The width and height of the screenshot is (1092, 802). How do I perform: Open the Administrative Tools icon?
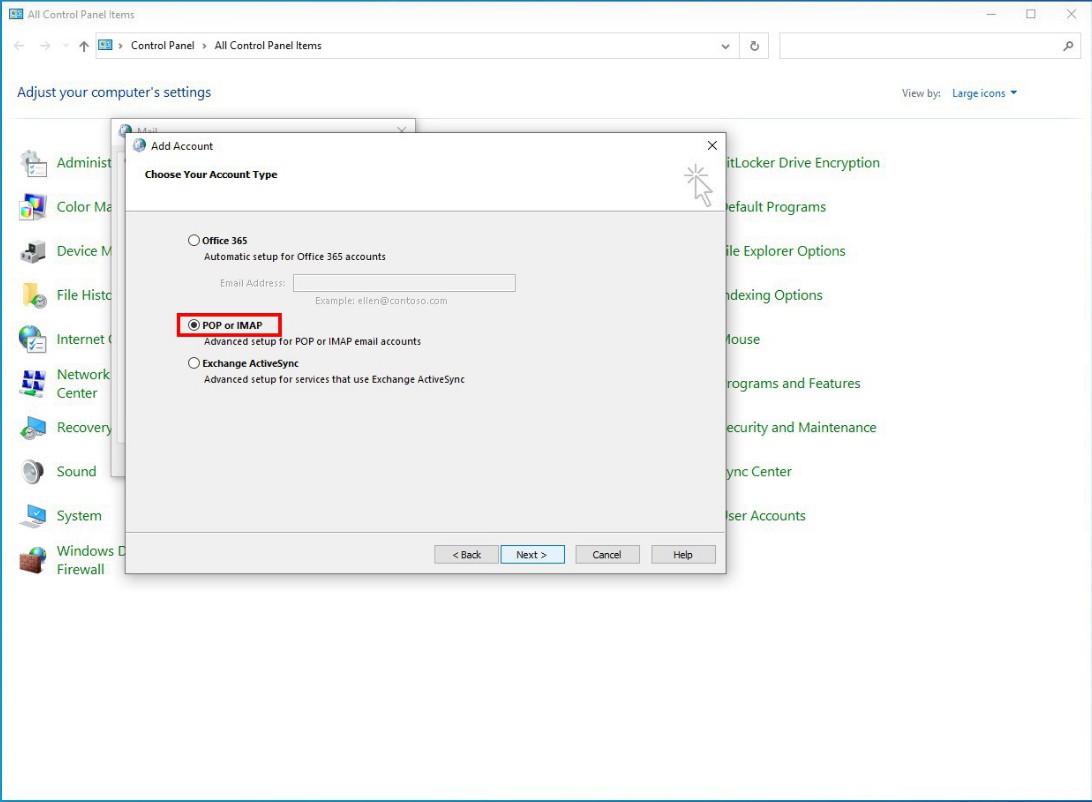coord(33,164)
